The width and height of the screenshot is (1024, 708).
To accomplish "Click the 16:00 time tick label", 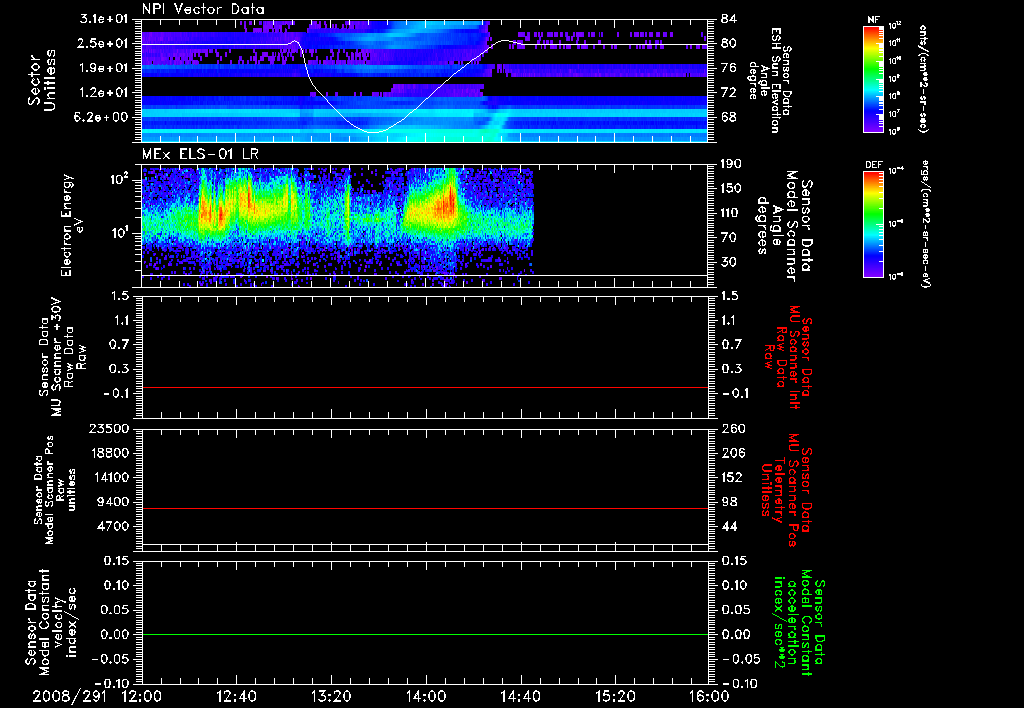I will (709, 696).
